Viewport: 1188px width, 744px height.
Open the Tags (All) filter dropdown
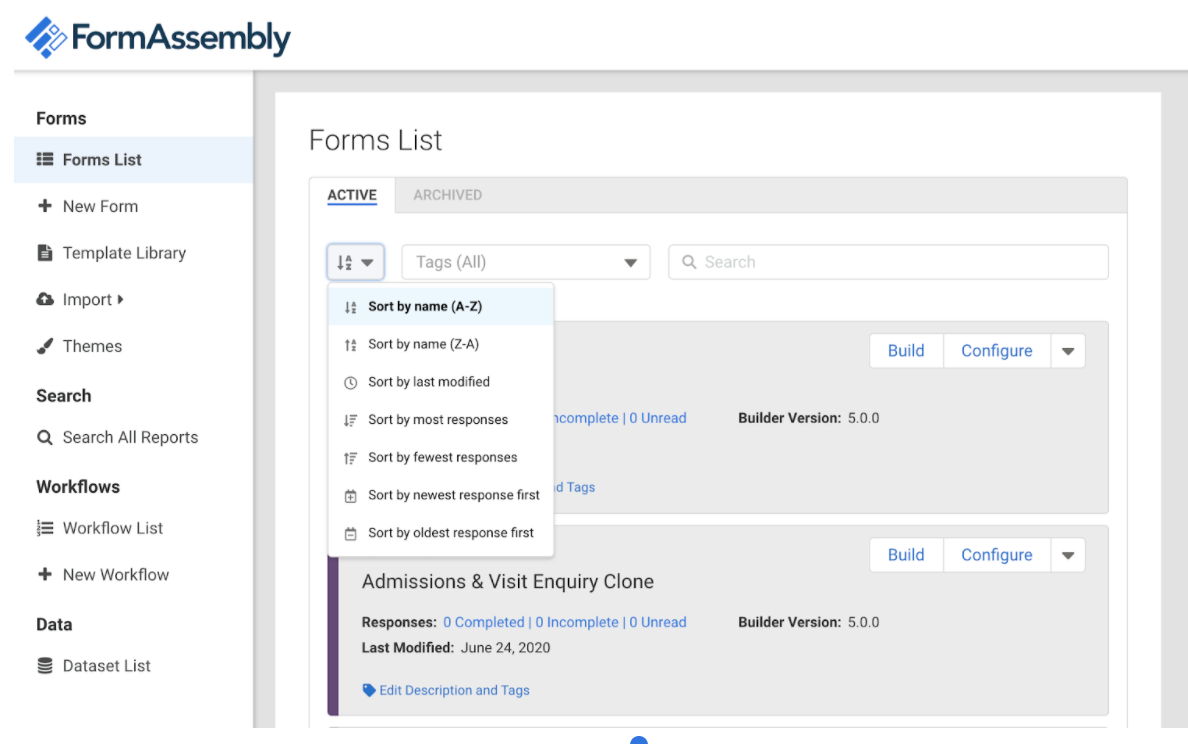point(526,262)
